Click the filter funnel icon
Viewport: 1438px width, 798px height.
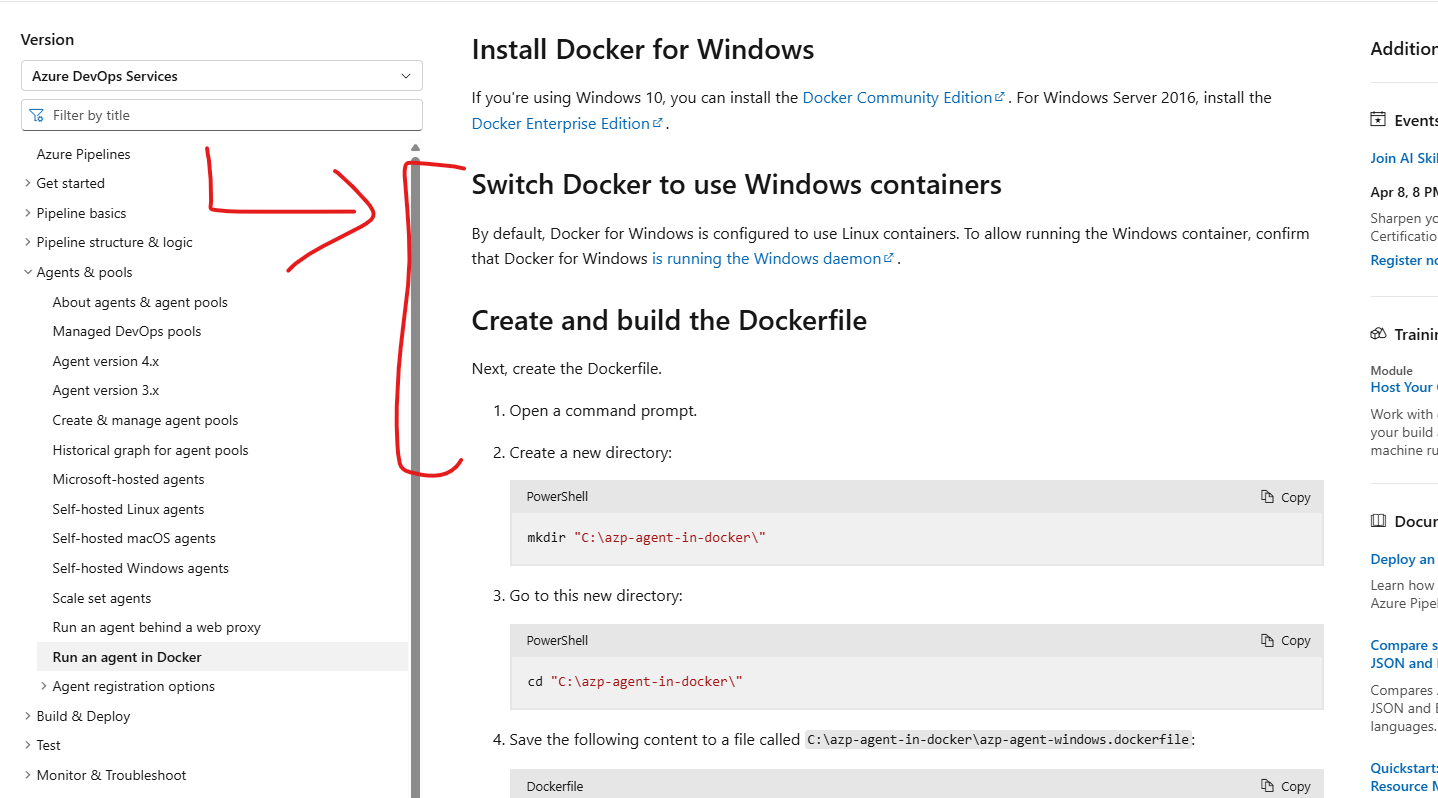click(x=37, y=115)
